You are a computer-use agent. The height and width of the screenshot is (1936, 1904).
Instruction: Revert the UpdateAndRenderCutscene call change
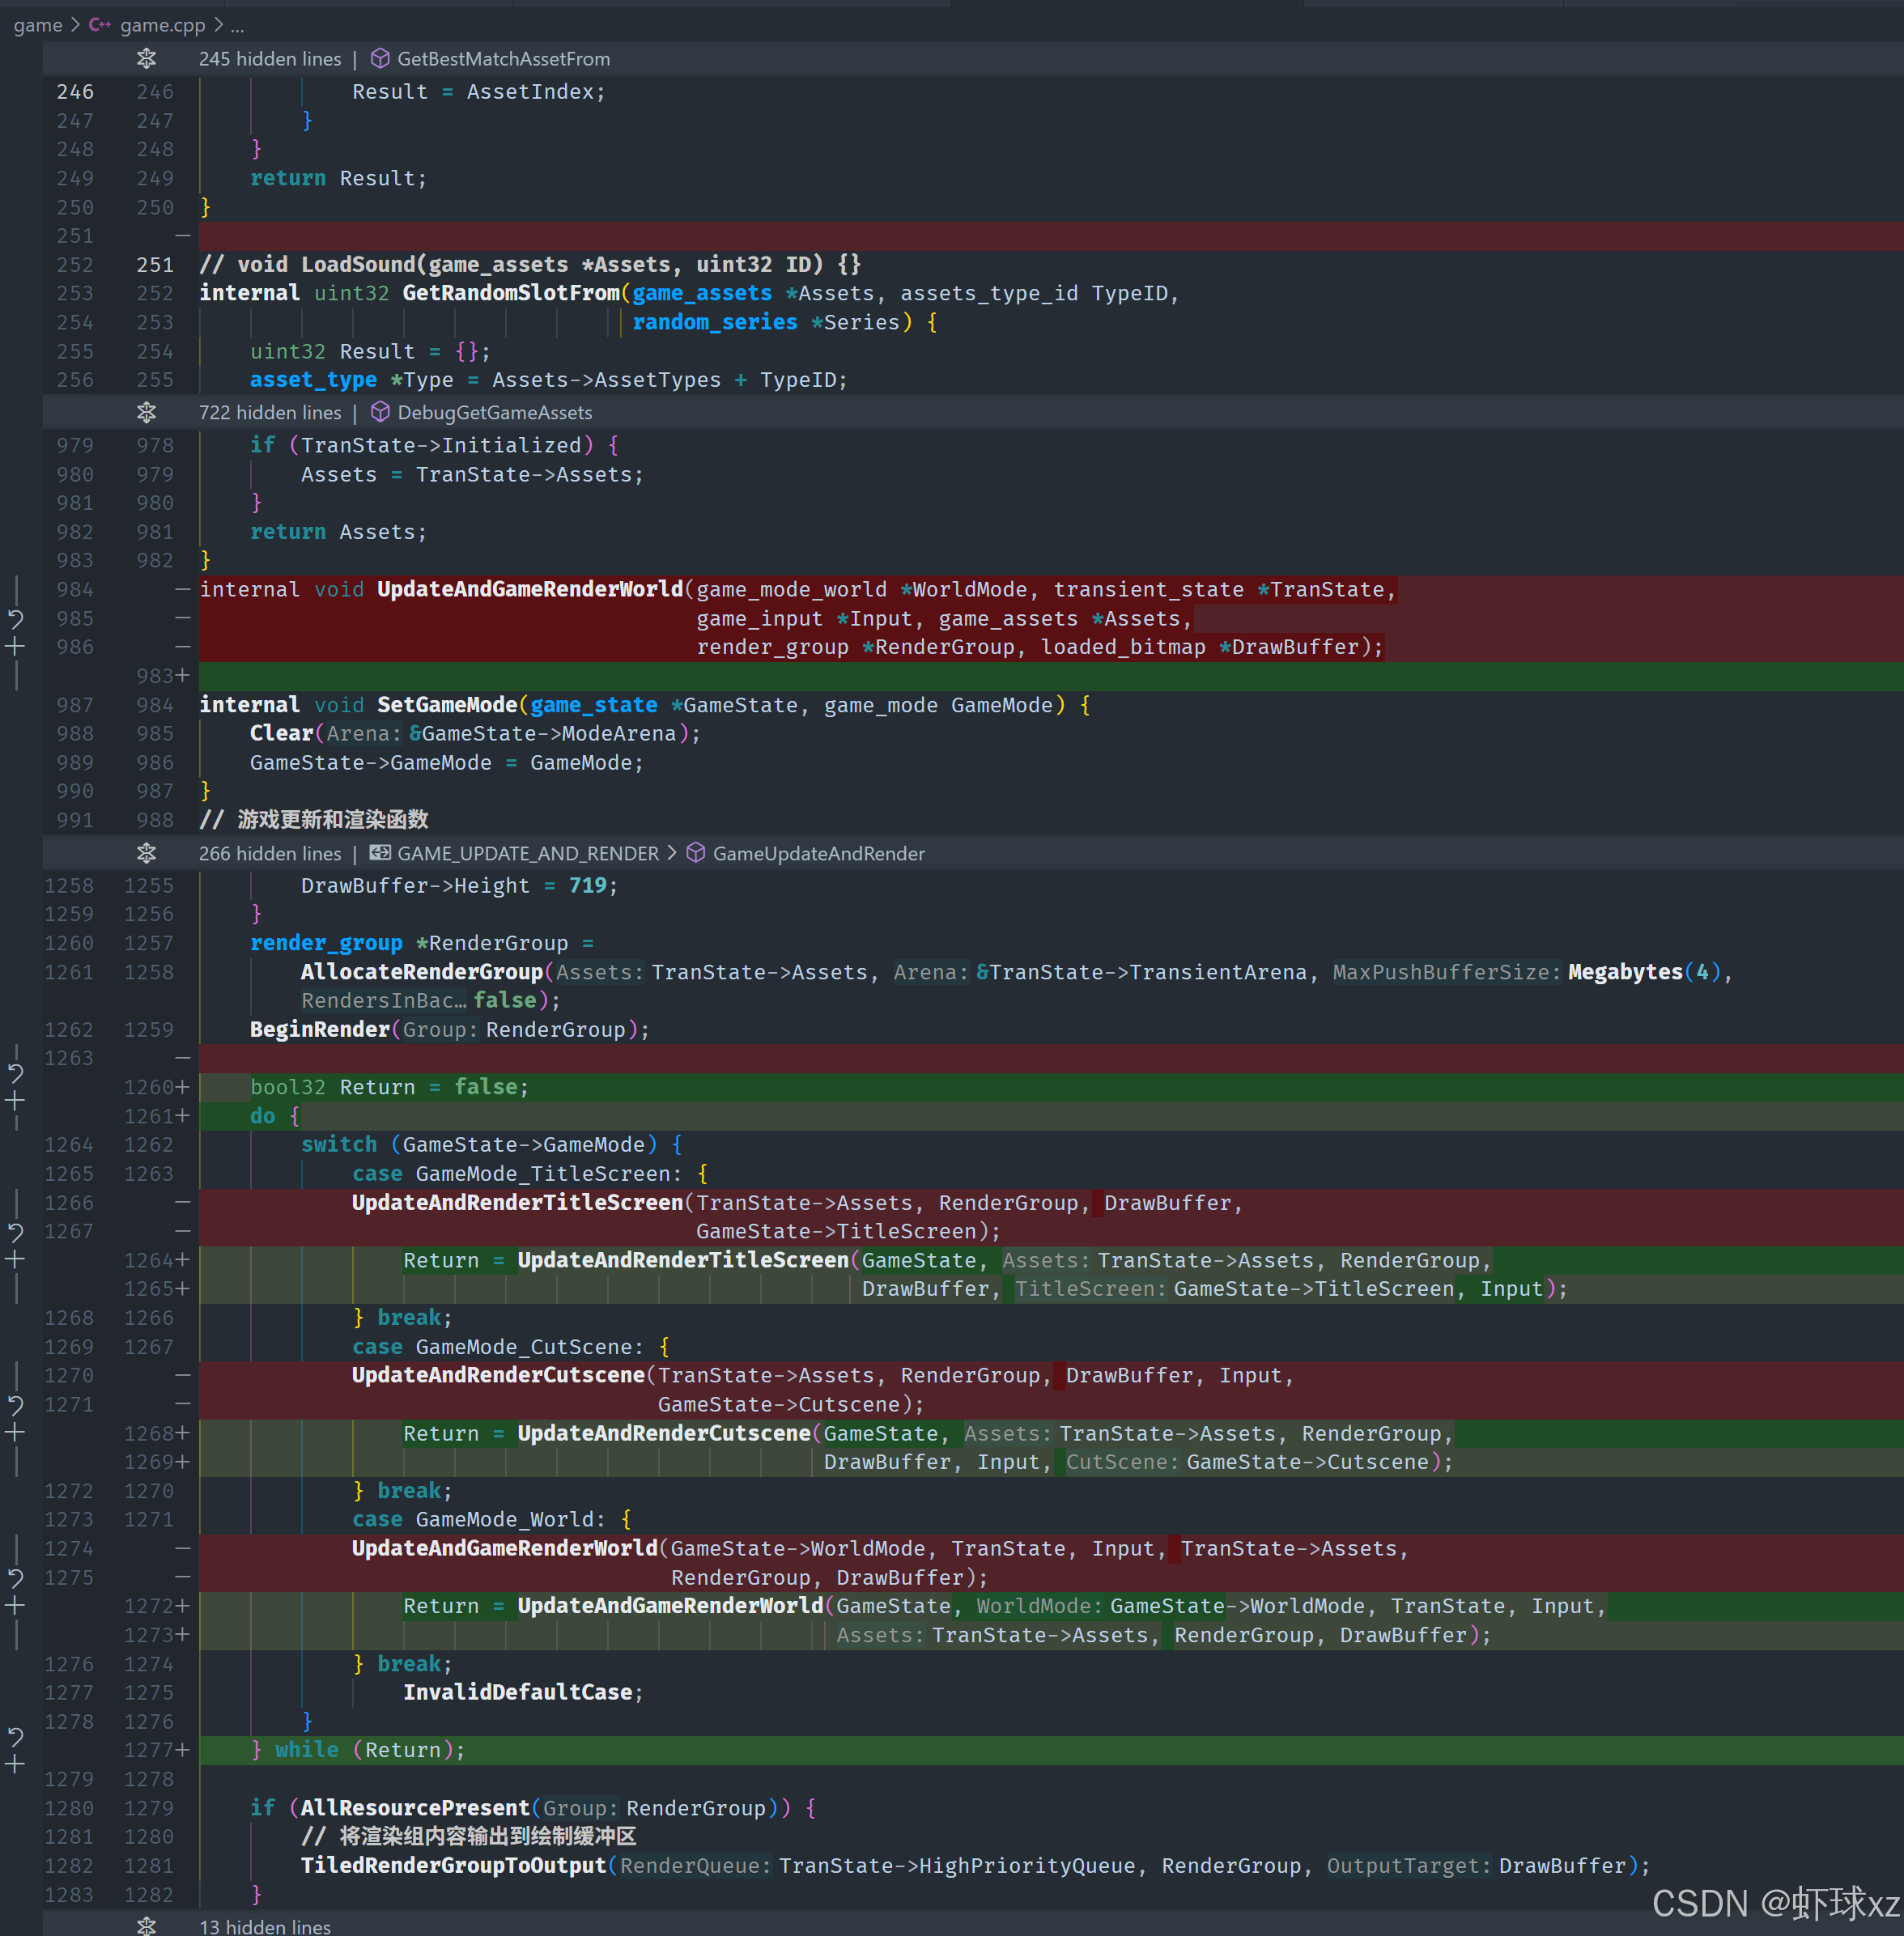click(15, 1404)
